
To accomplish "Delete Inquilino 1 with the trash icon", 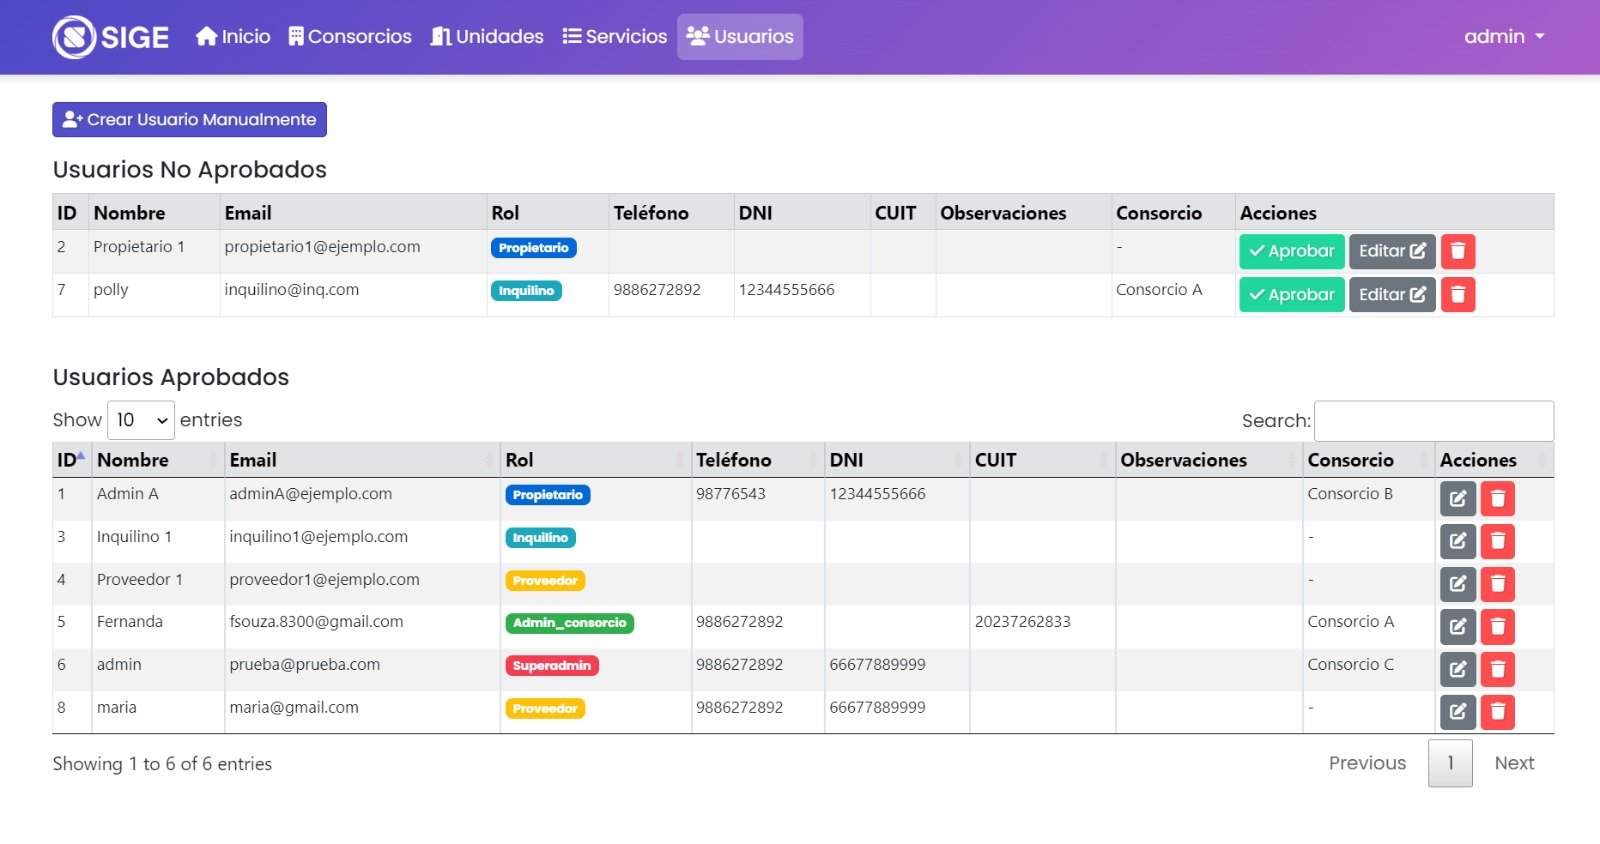I will 1497,541.
